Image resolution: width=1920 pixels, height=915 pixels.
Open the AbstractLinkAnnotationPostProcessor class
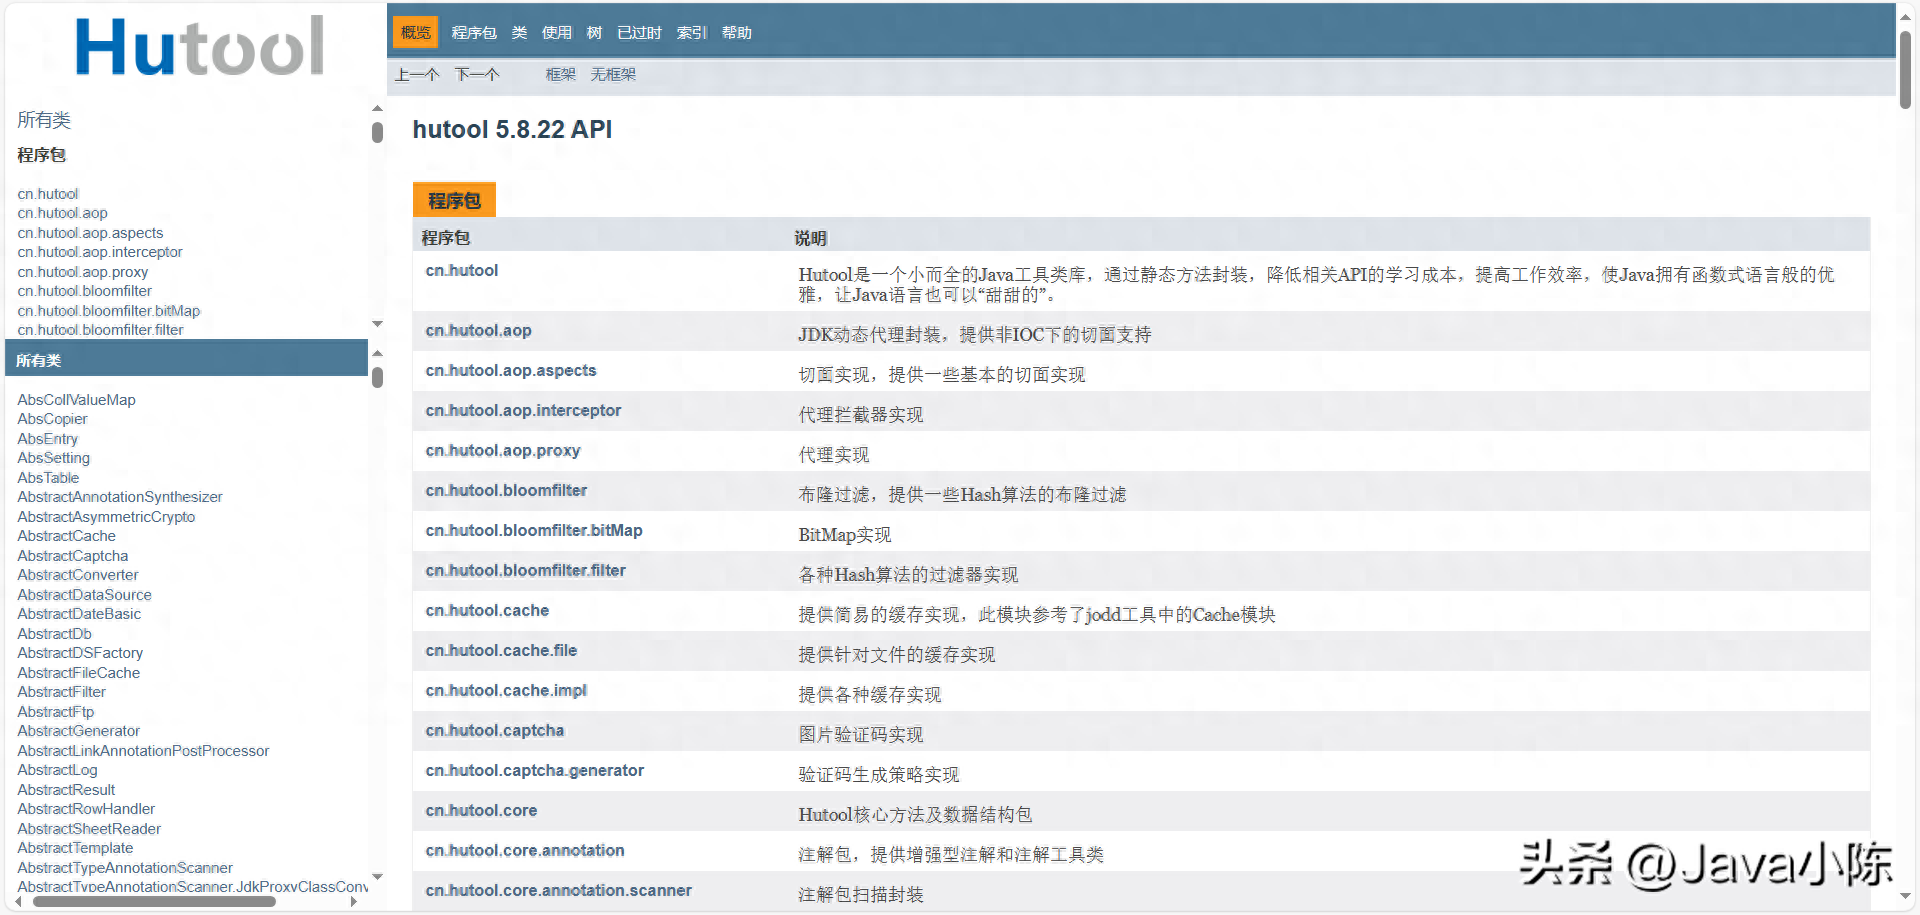point(143,751)
